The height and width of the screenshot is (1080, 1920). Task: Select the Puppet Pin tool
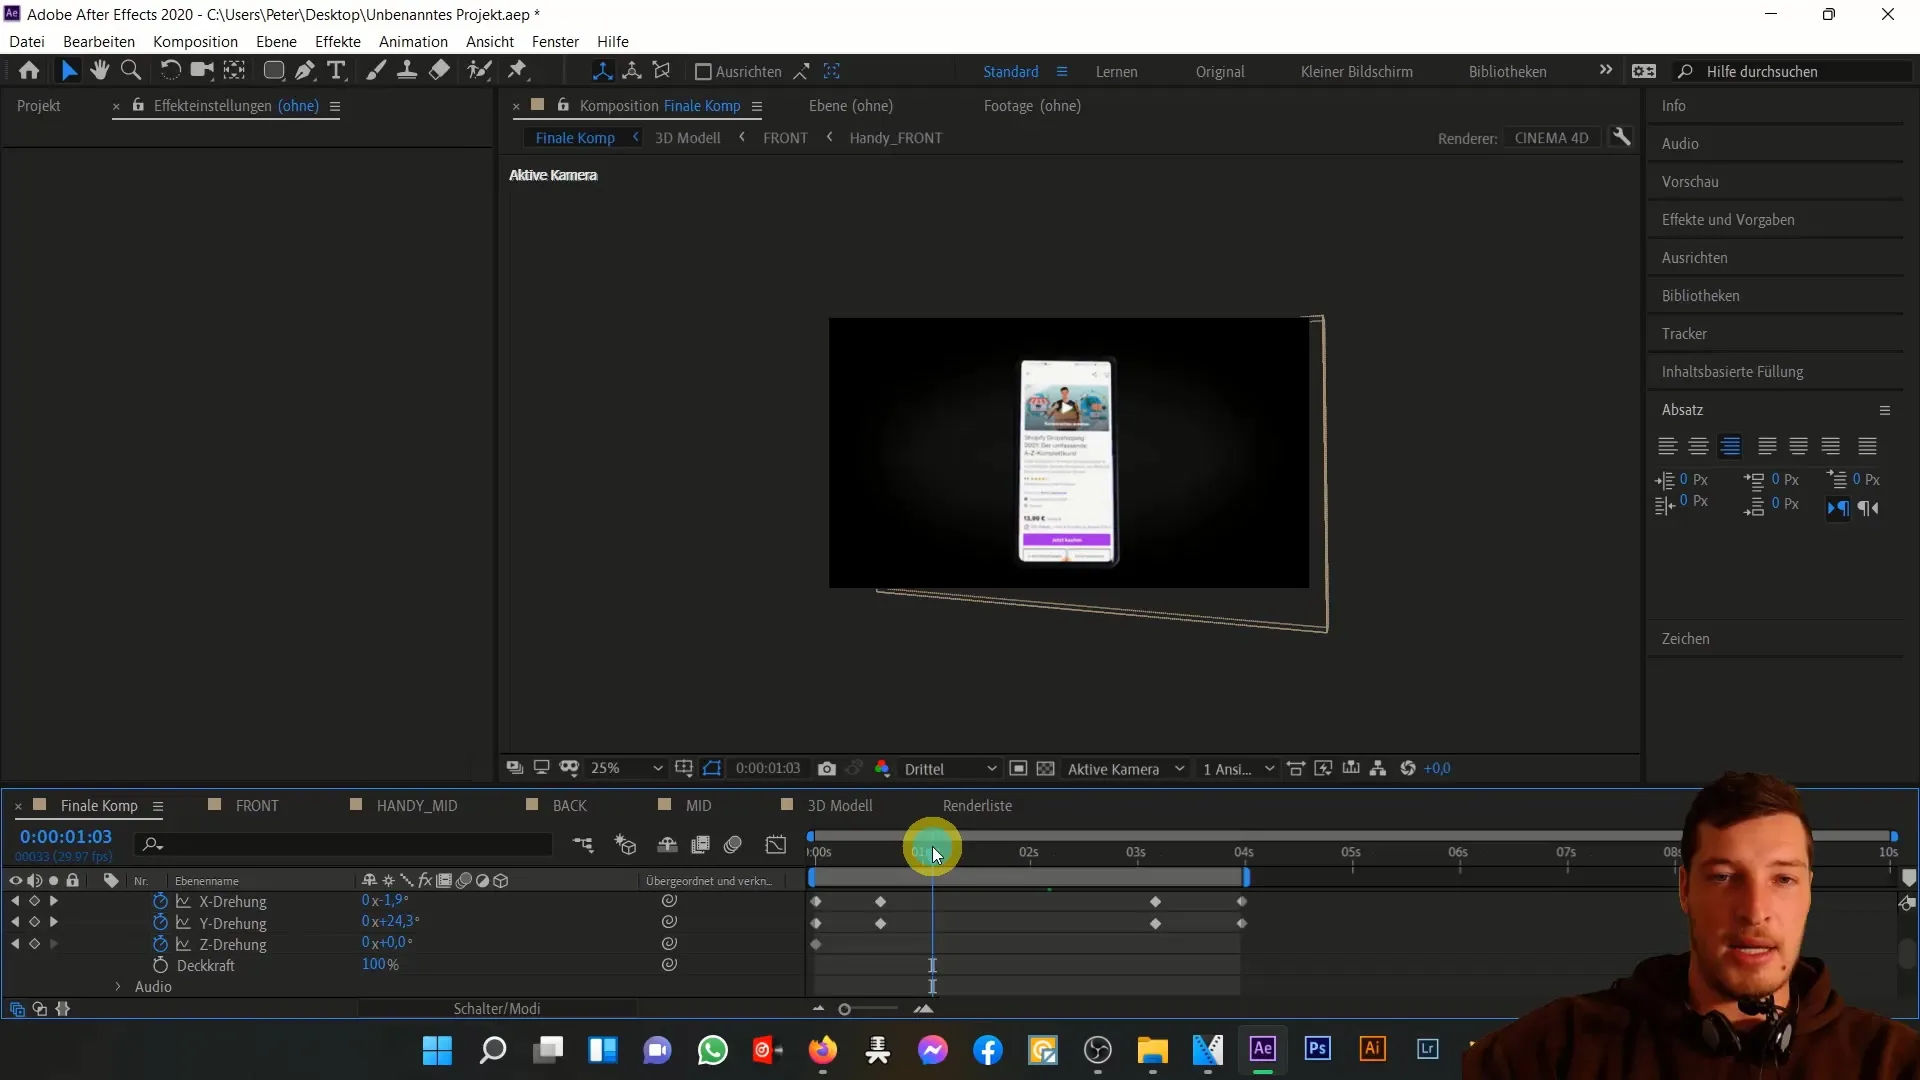tap(517, 71)
